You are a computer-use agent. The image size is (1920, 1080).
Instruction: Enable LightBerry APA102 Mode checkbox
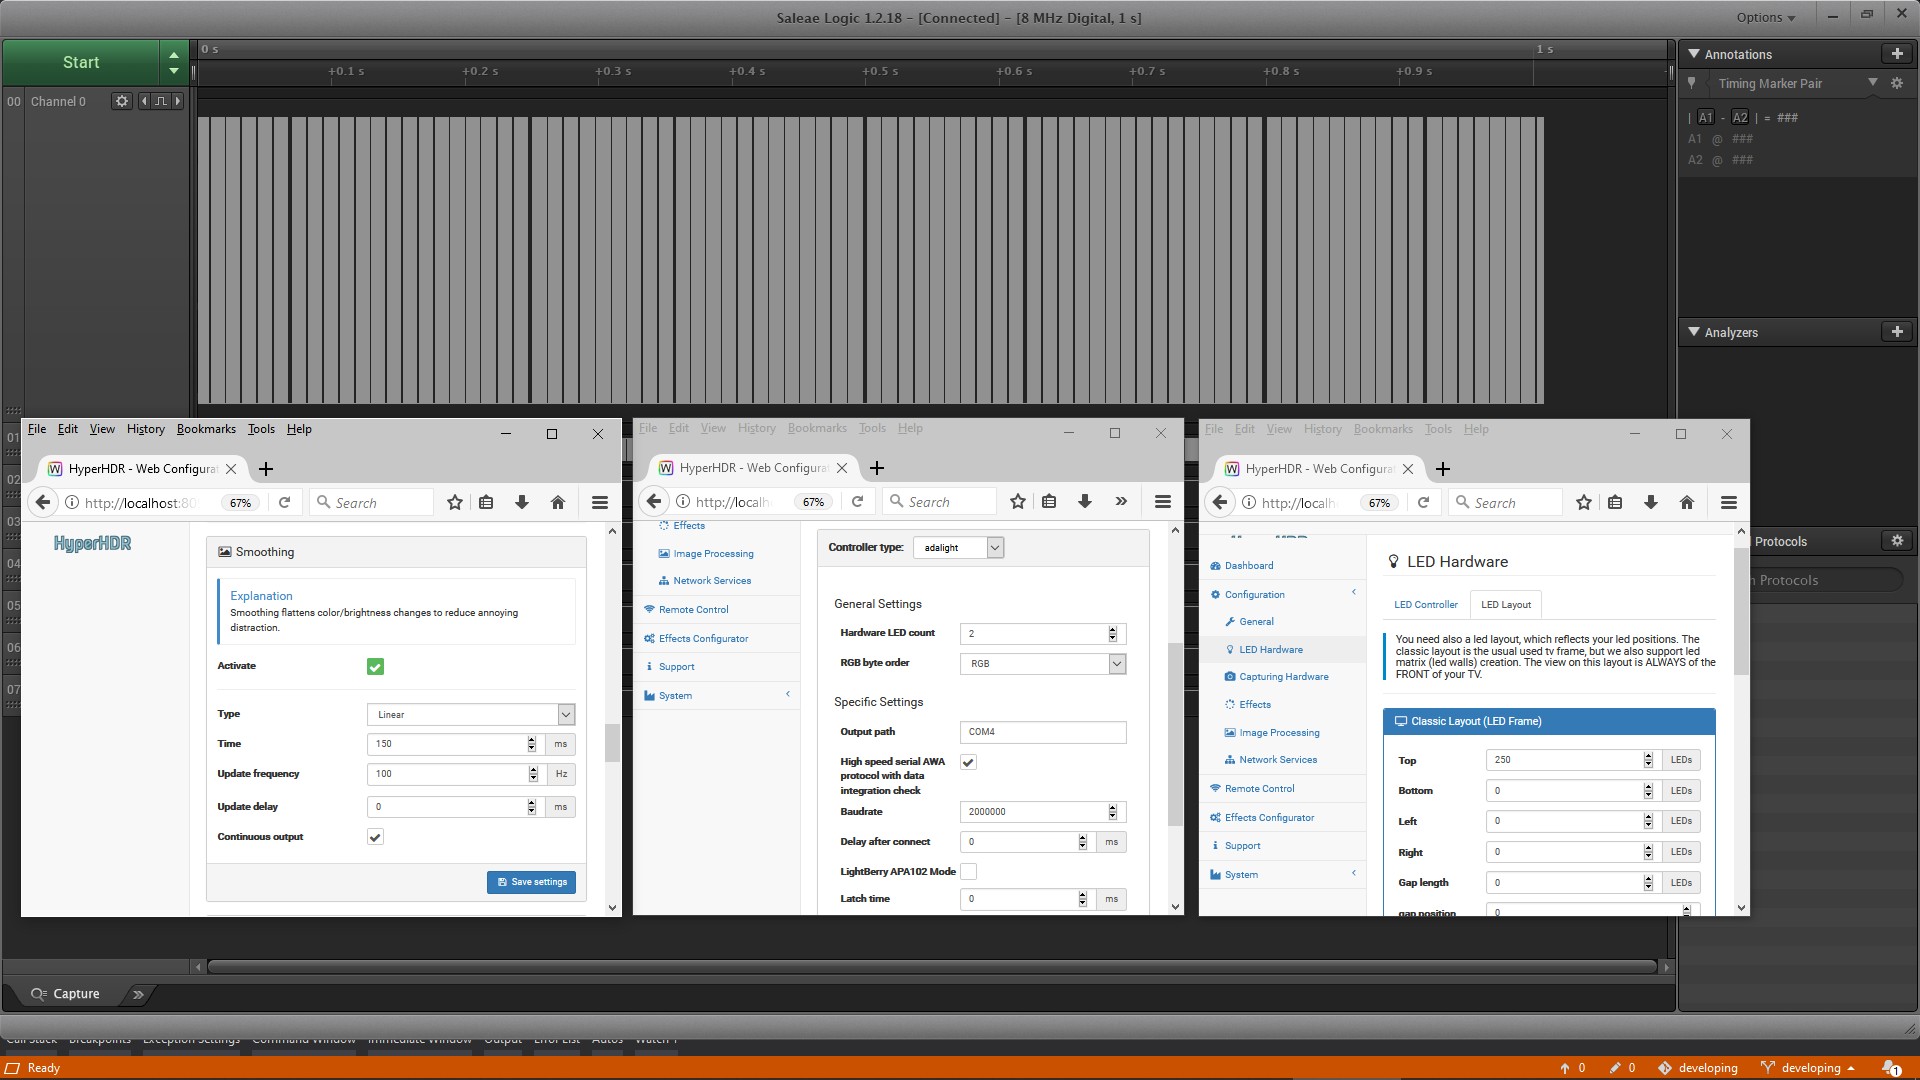coord(968,872)
